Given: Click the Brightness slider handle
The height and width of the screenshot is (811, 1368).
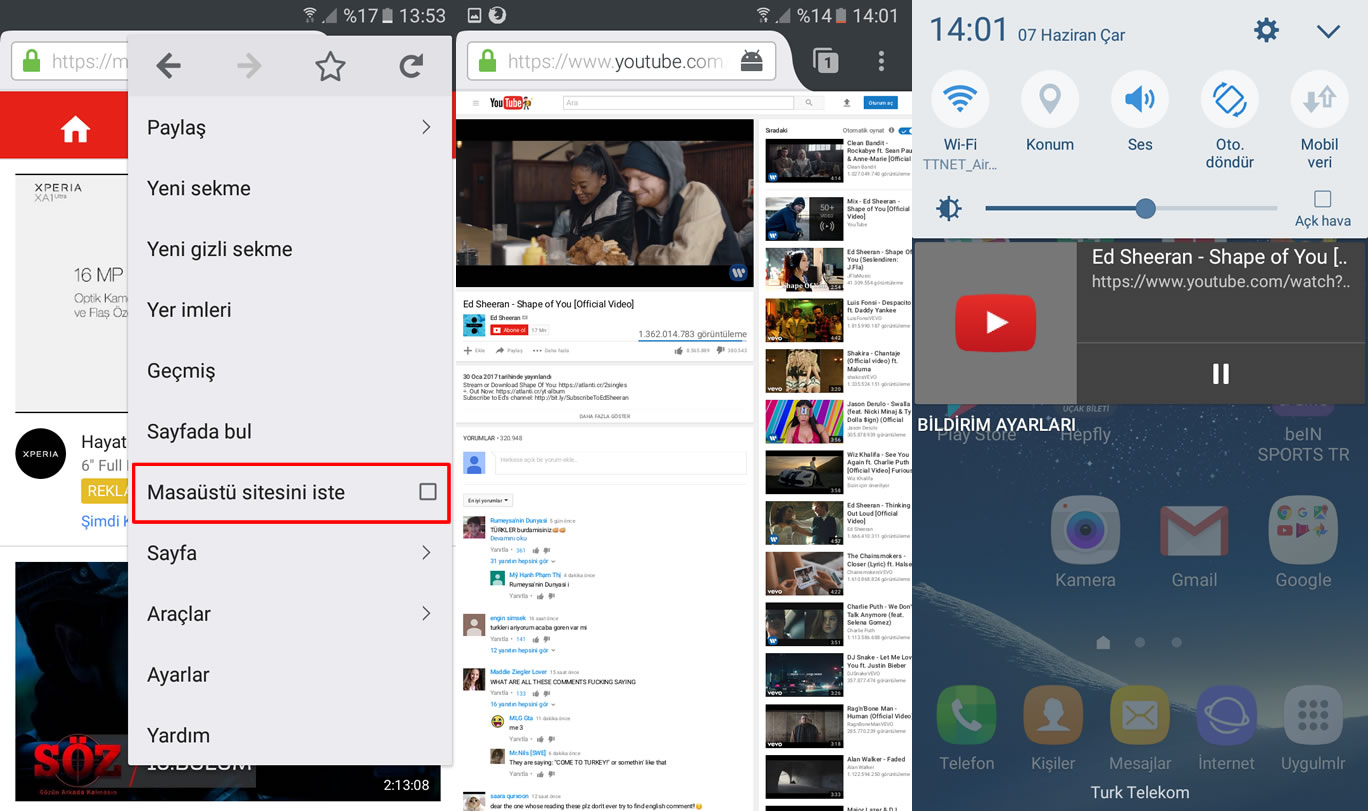Looking at the screenshot, I should [x=1146, y=208].
